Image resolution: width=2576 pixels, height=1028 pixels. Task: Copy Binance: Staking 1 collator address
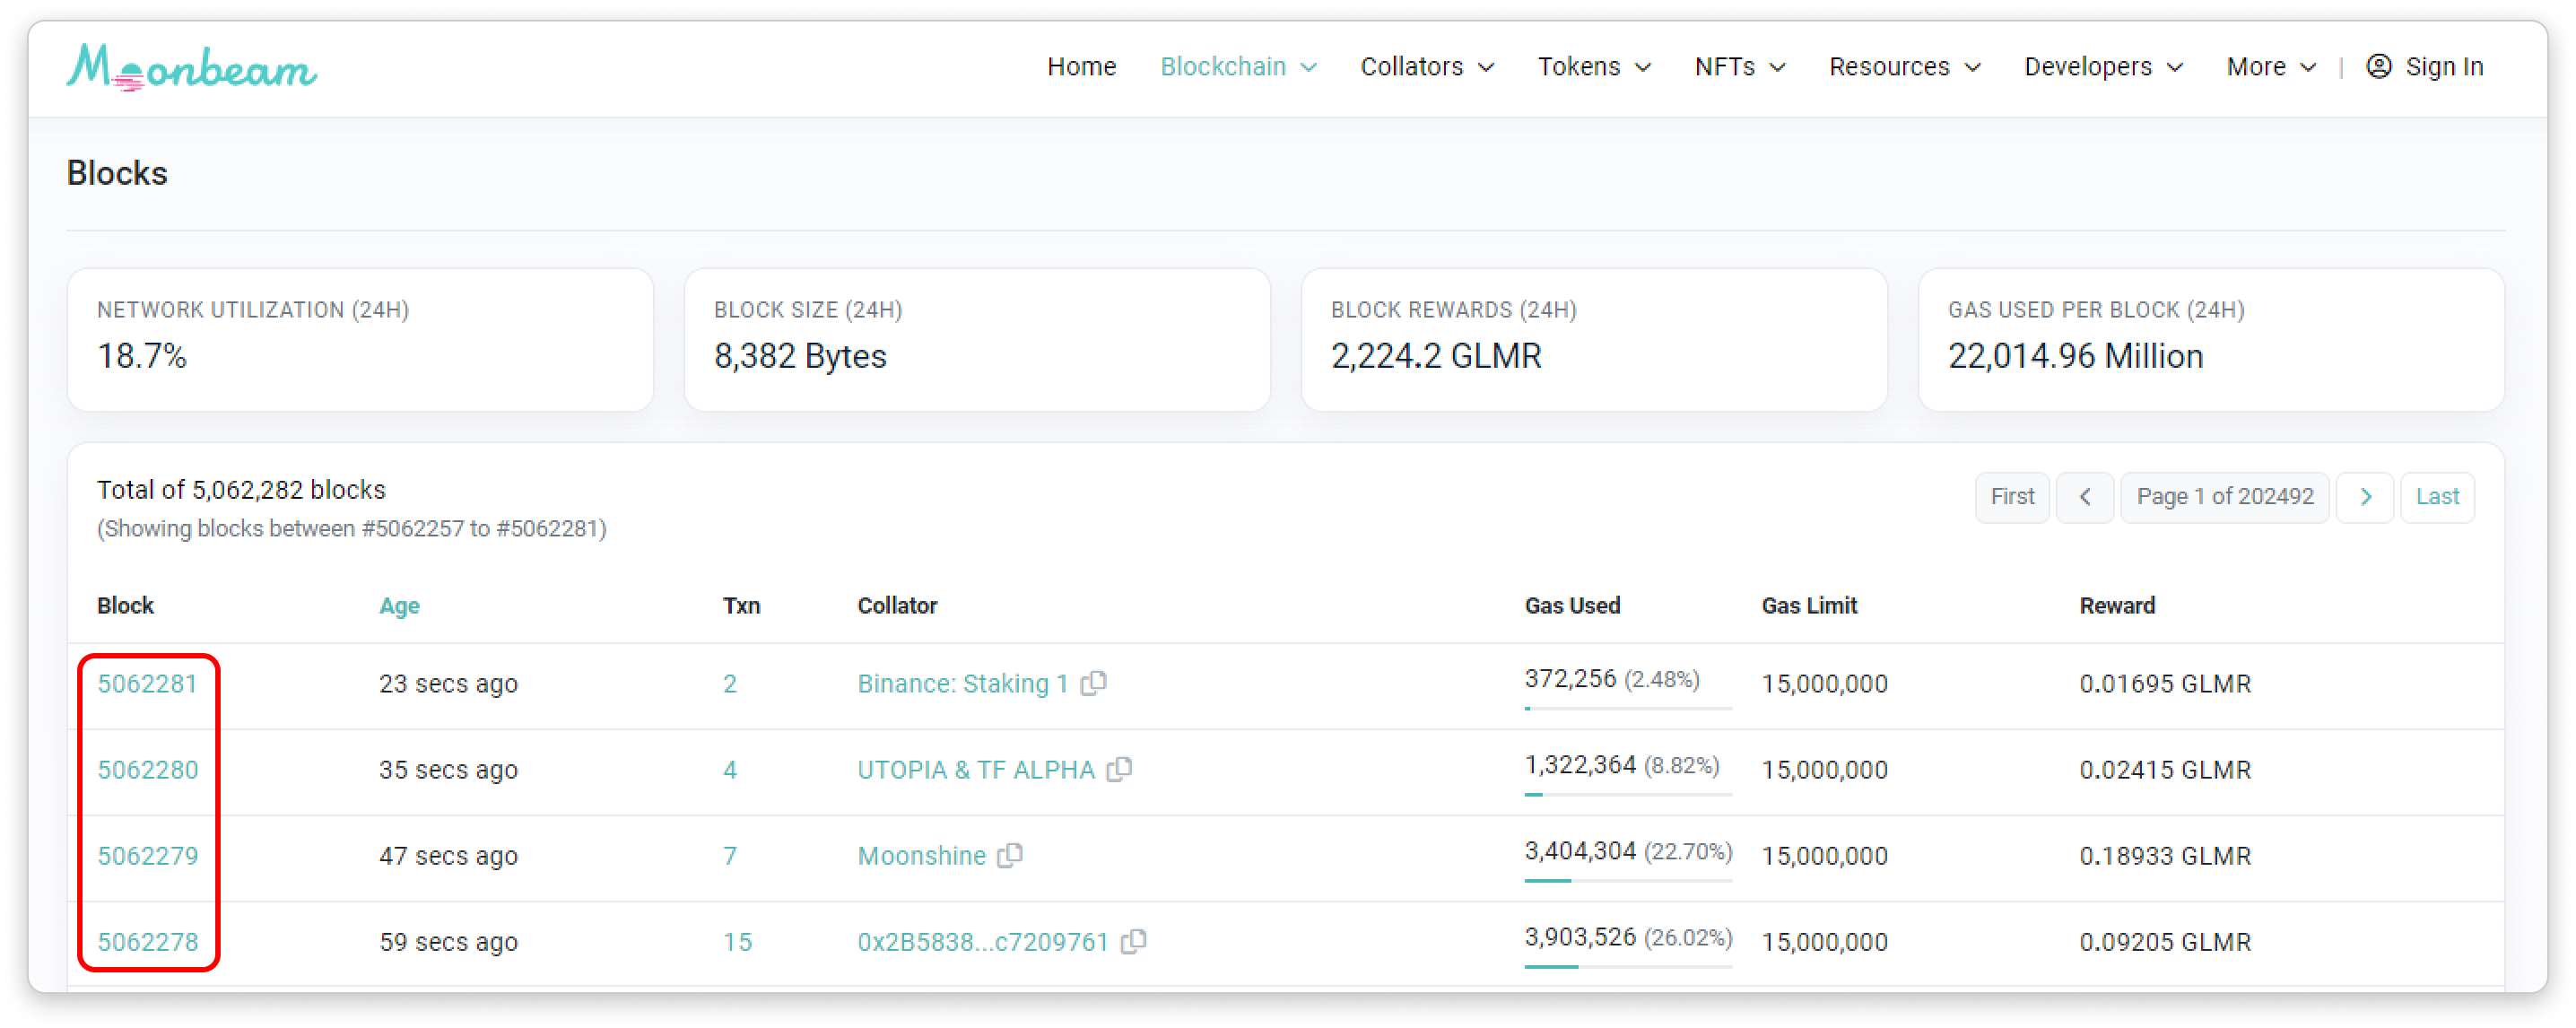pos(1094,683)
